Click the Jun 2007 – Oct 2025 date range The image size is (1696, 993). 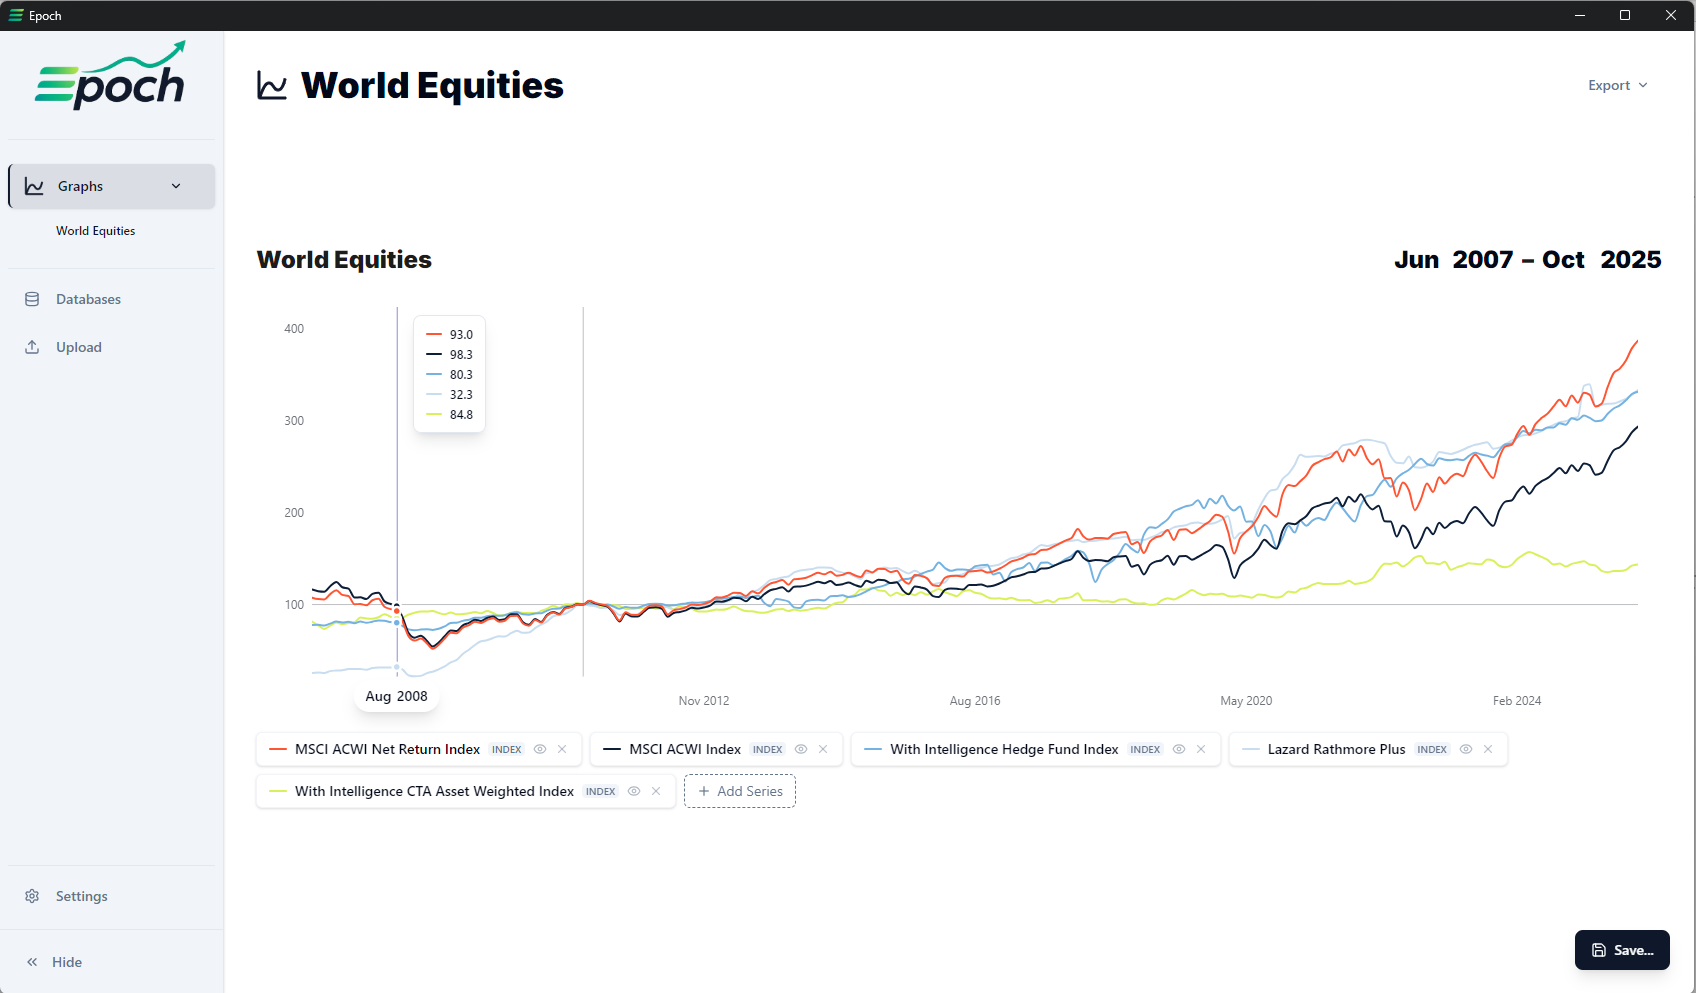coord(1528,260)
